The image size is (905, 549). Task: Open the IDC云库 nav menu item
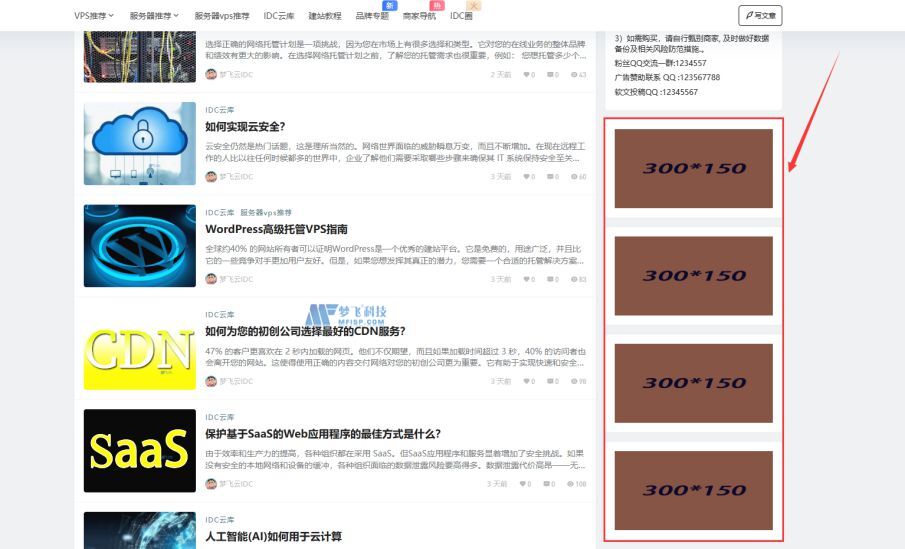pos(279,16)
